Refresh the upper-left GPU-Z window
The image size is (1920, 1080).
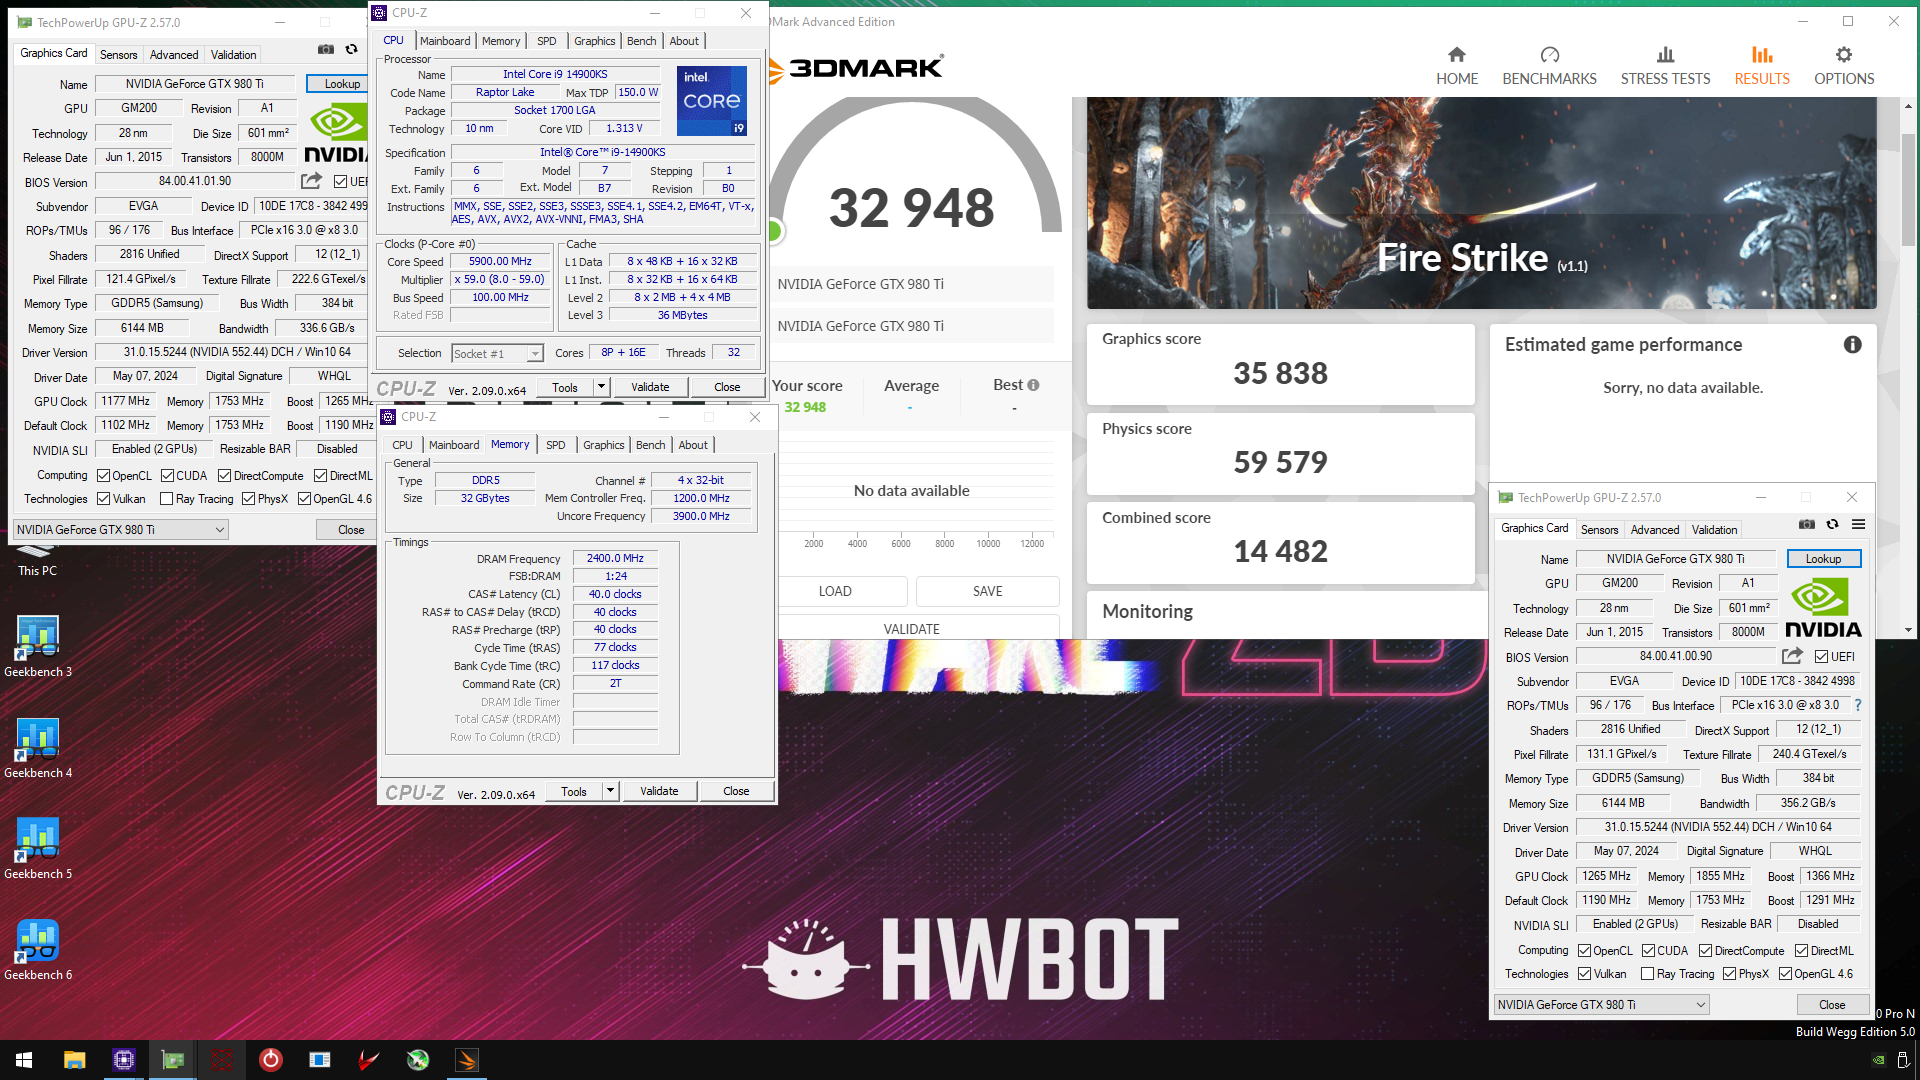(x=351, y=49)
